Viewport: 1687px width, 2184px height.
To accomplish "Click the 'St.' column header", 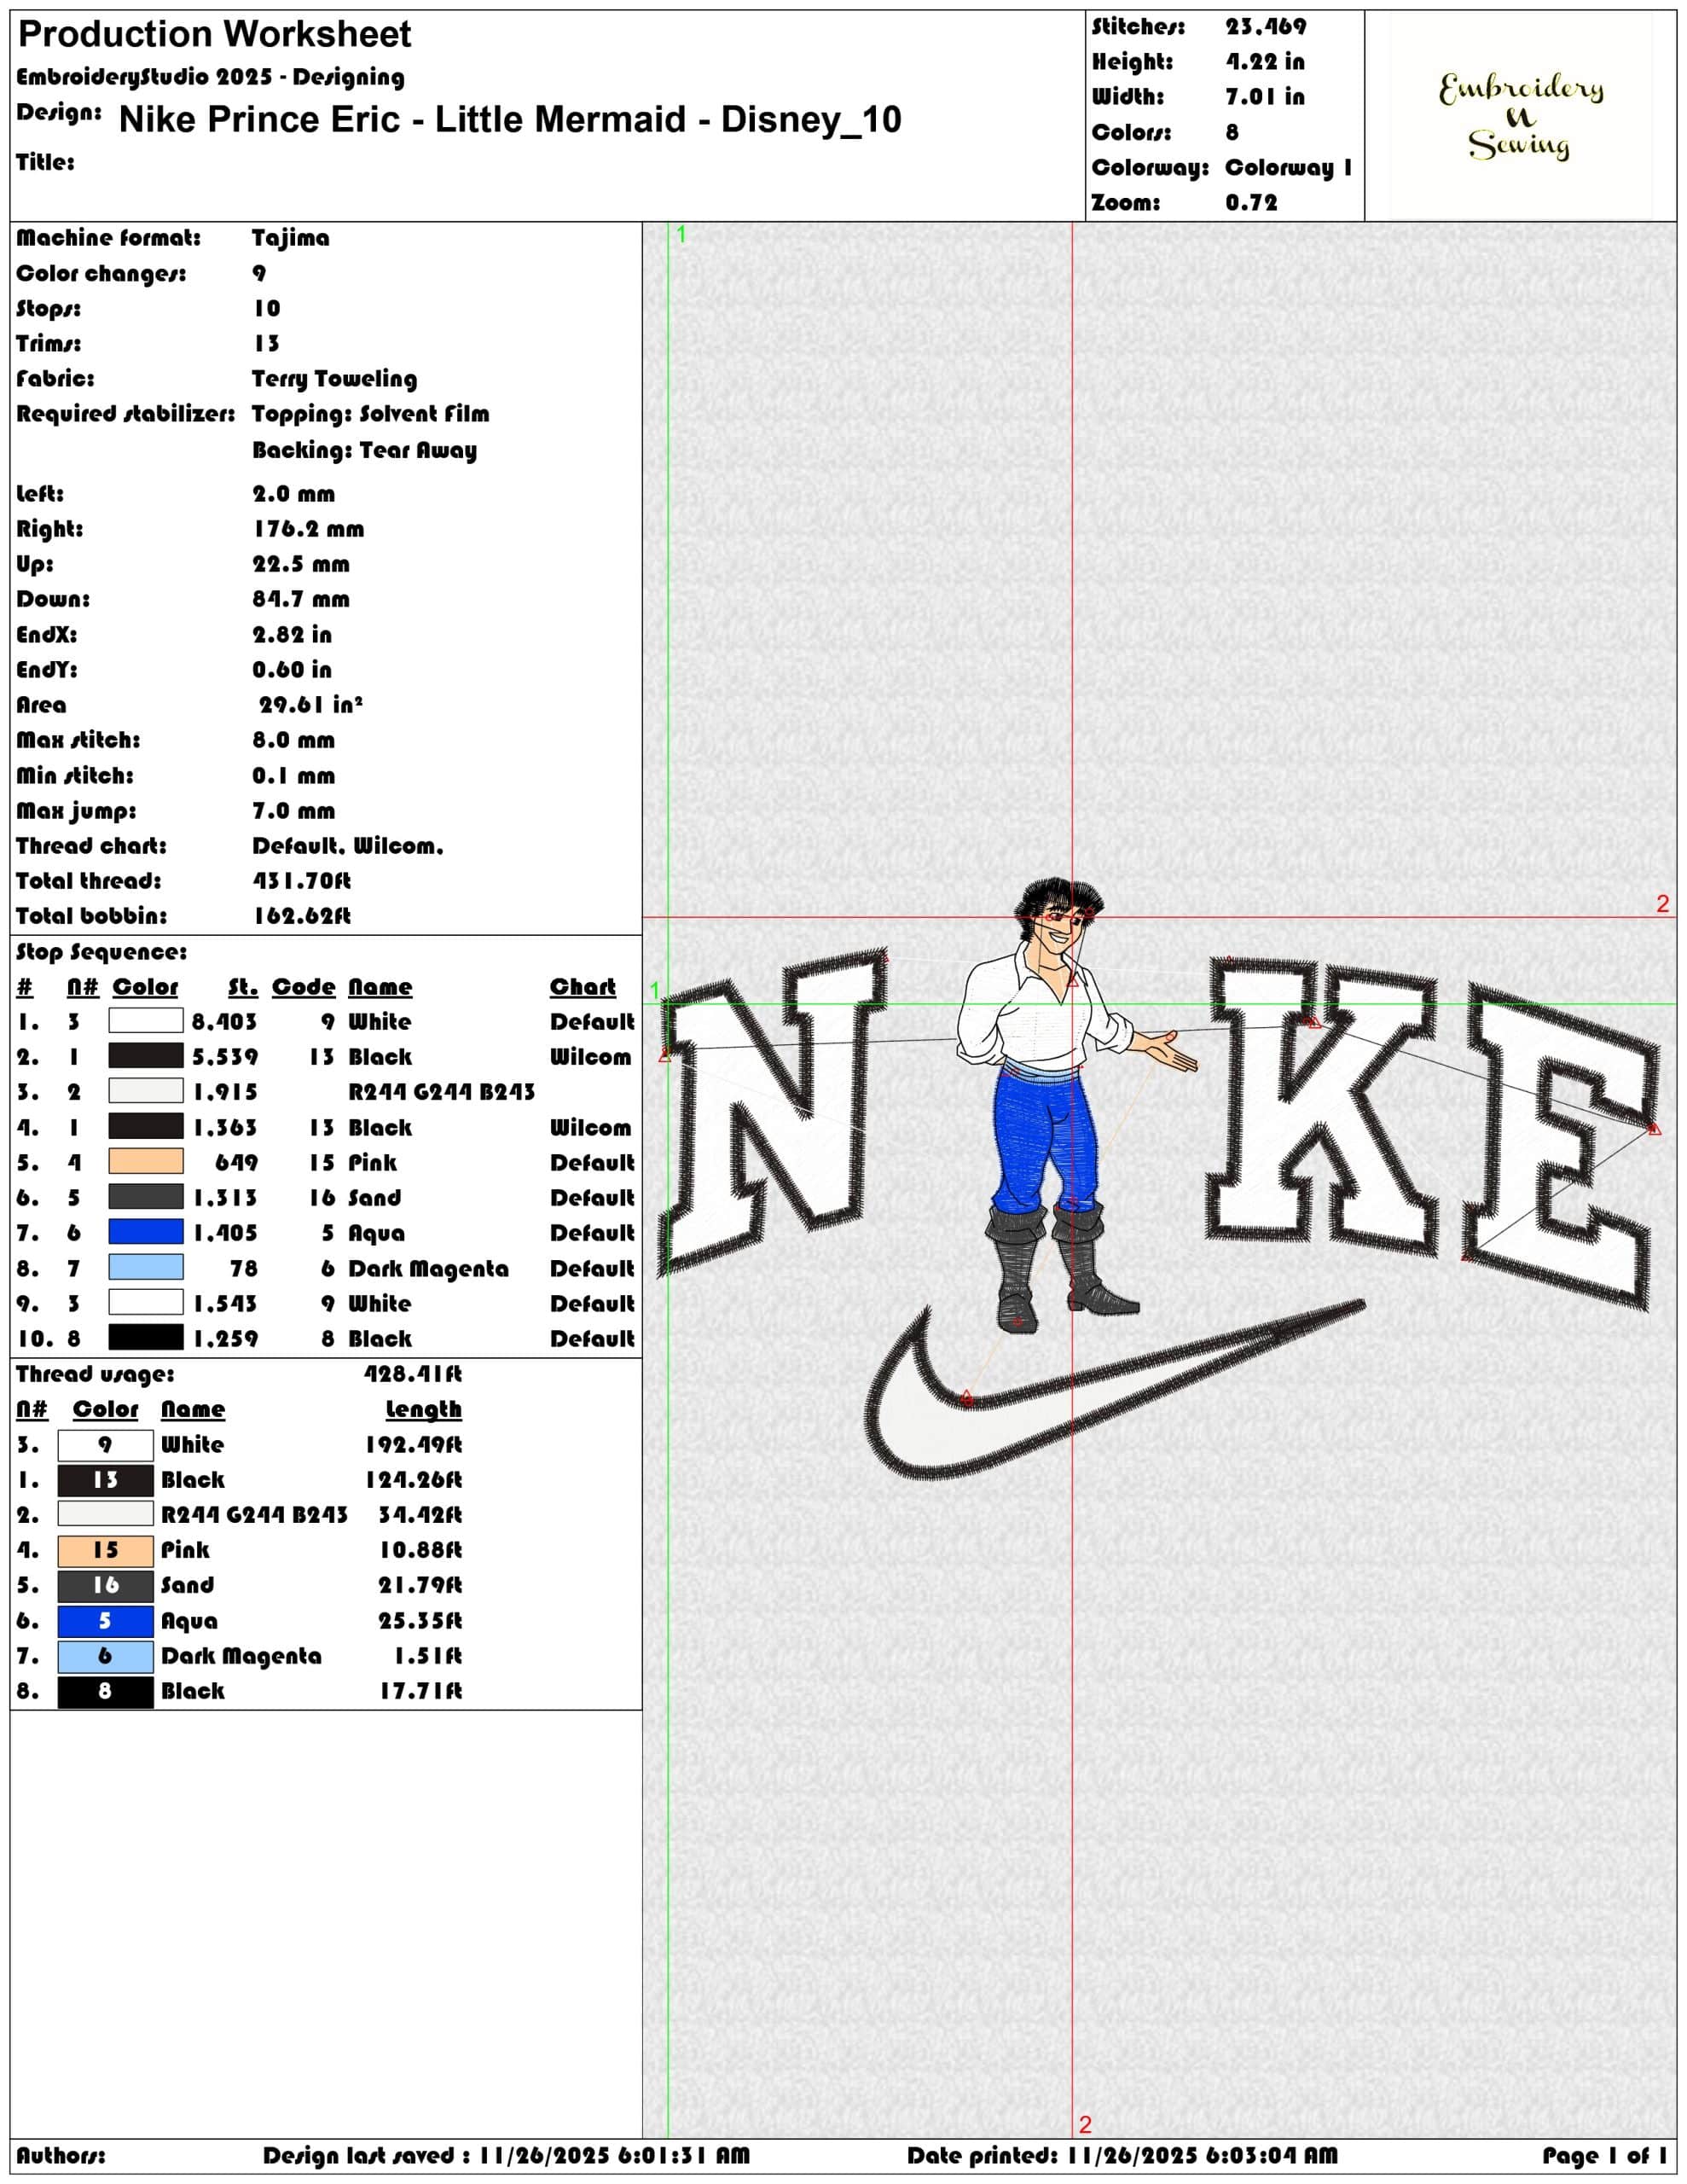I will [243, 987].
